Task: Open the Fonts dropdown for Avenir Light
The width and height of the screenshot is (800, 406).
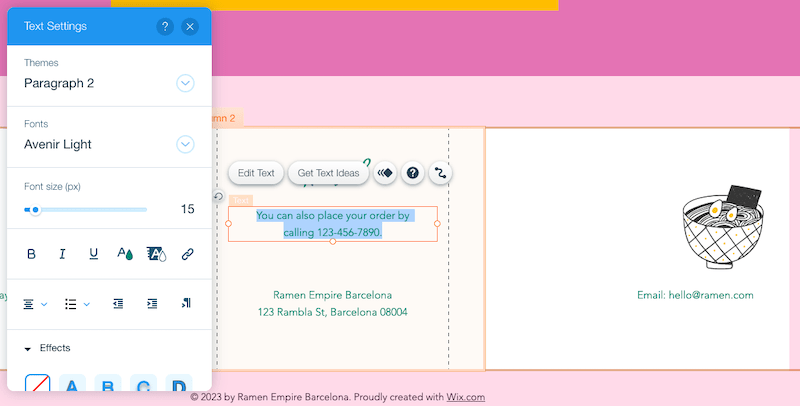Action: [x=185, y=144]
